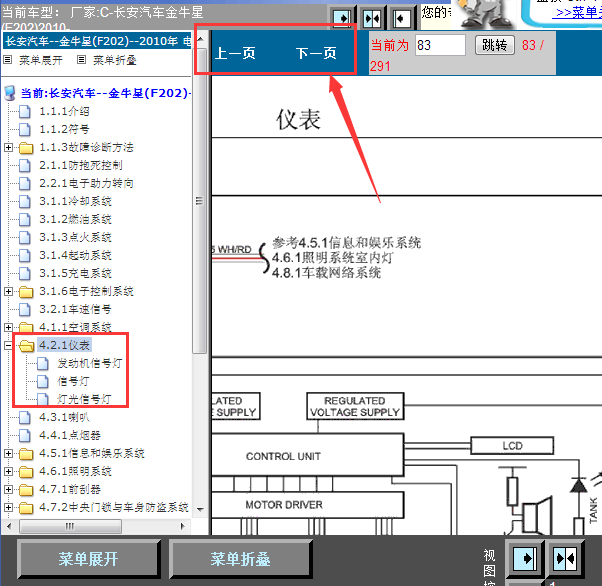Collapse the 4.2.1仪表 node
This screenshot has width=602, height=586.
point(8,346)
